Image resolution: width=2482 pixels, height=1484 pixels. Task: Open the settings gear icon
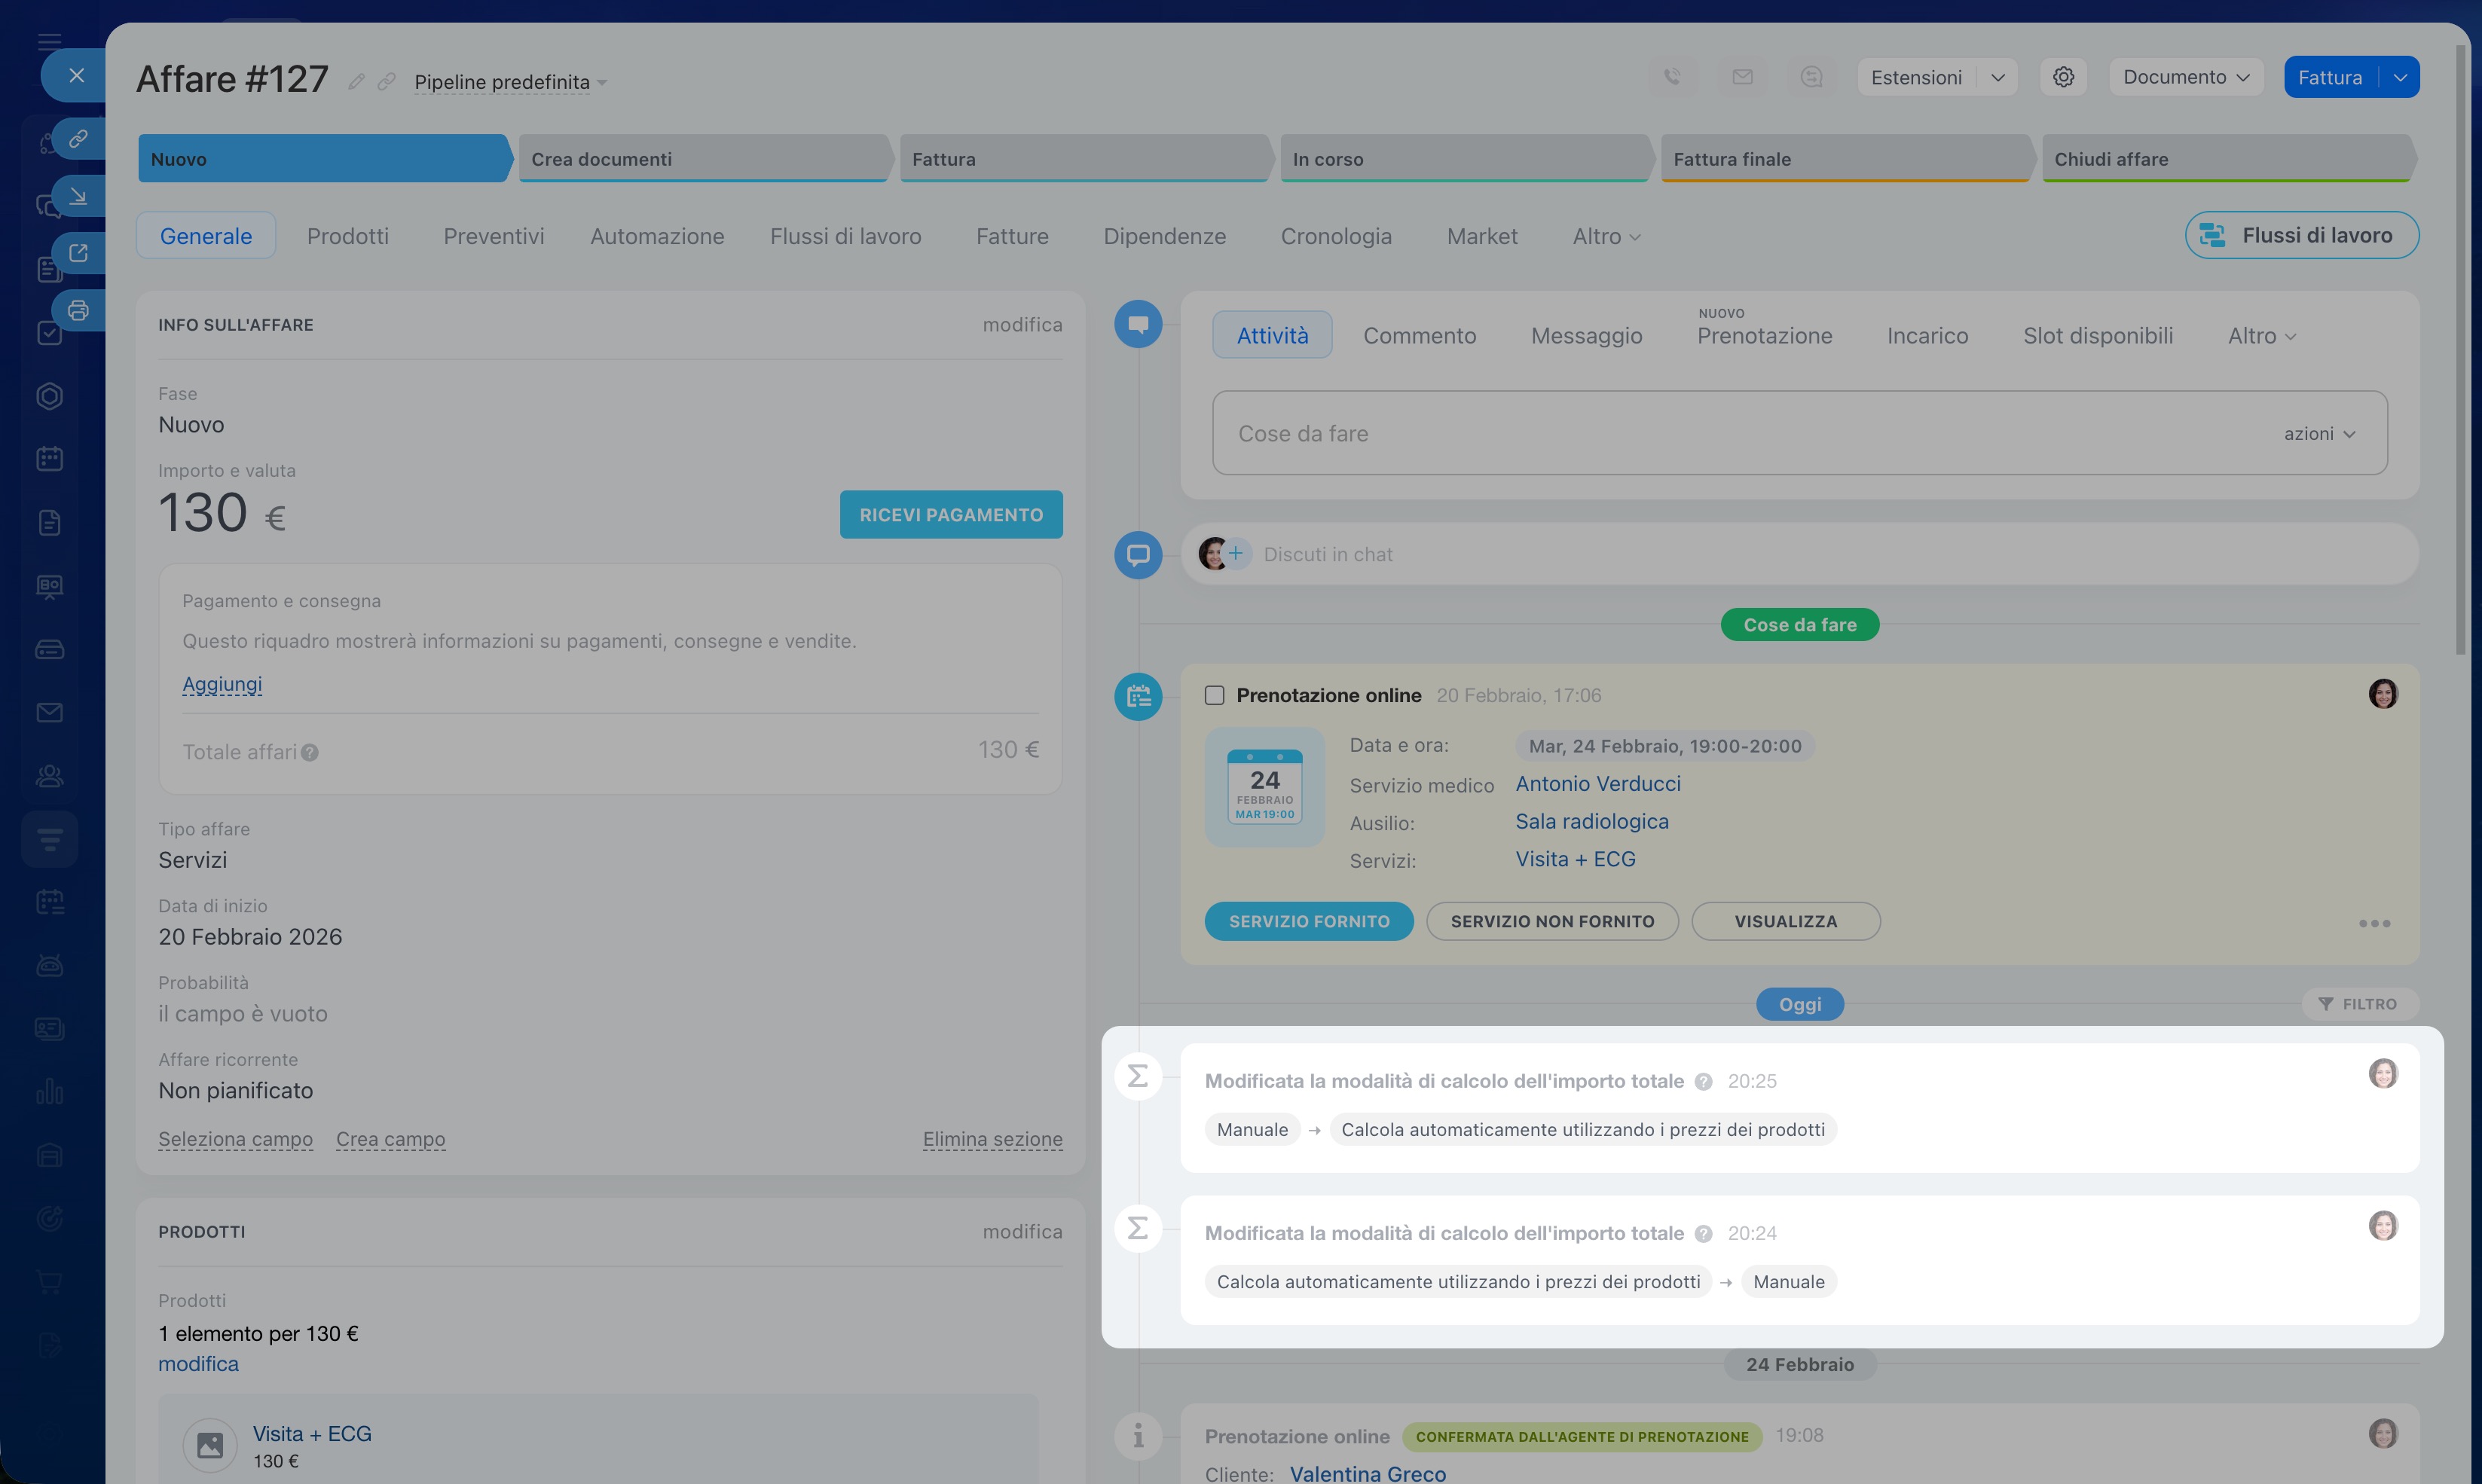[2063, 77]
